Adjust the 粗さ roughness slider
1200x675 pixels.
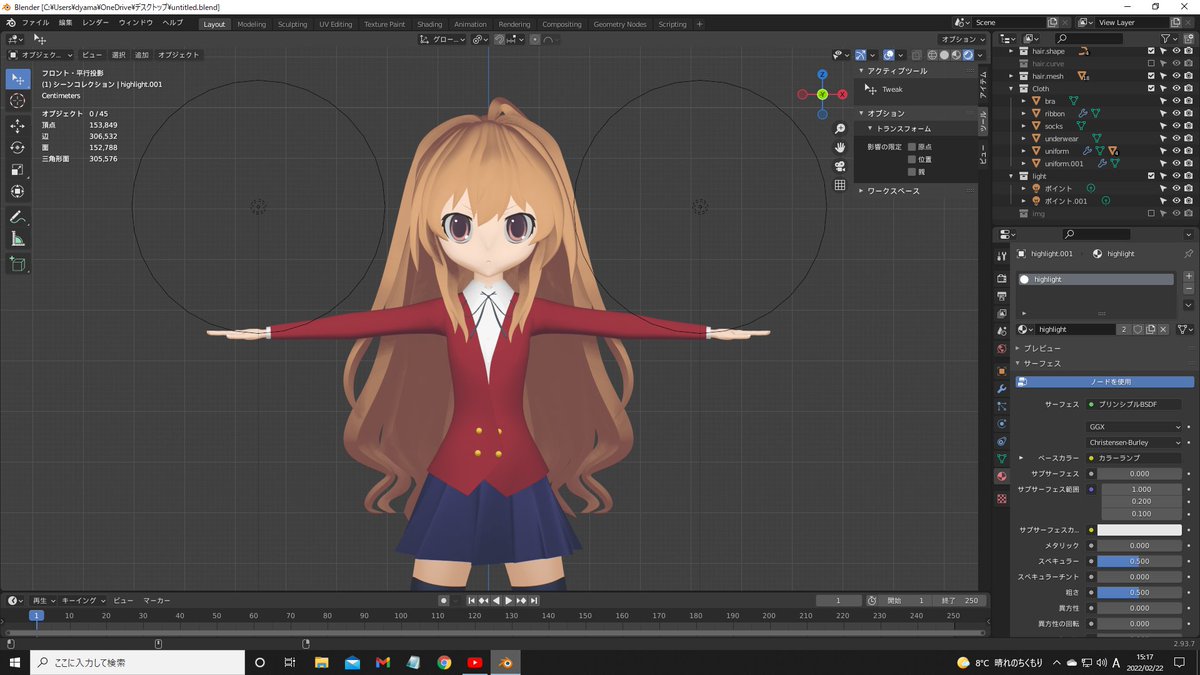1139,592
